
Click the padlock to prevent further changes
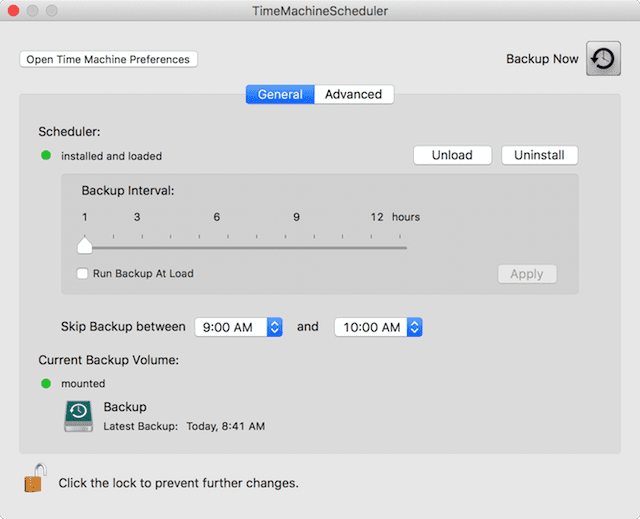click(35, 479)
